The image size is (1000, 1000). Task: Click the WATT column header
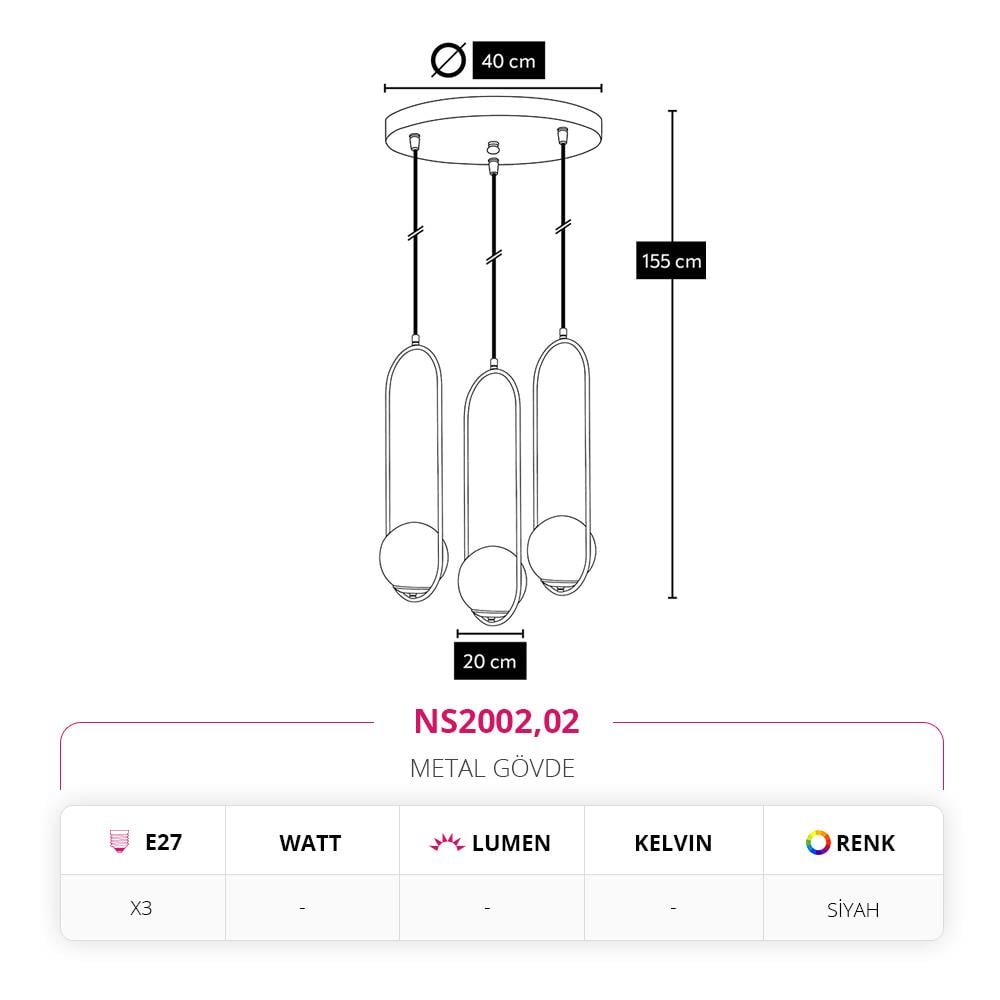pyautogui.click(x=310, y=843)
